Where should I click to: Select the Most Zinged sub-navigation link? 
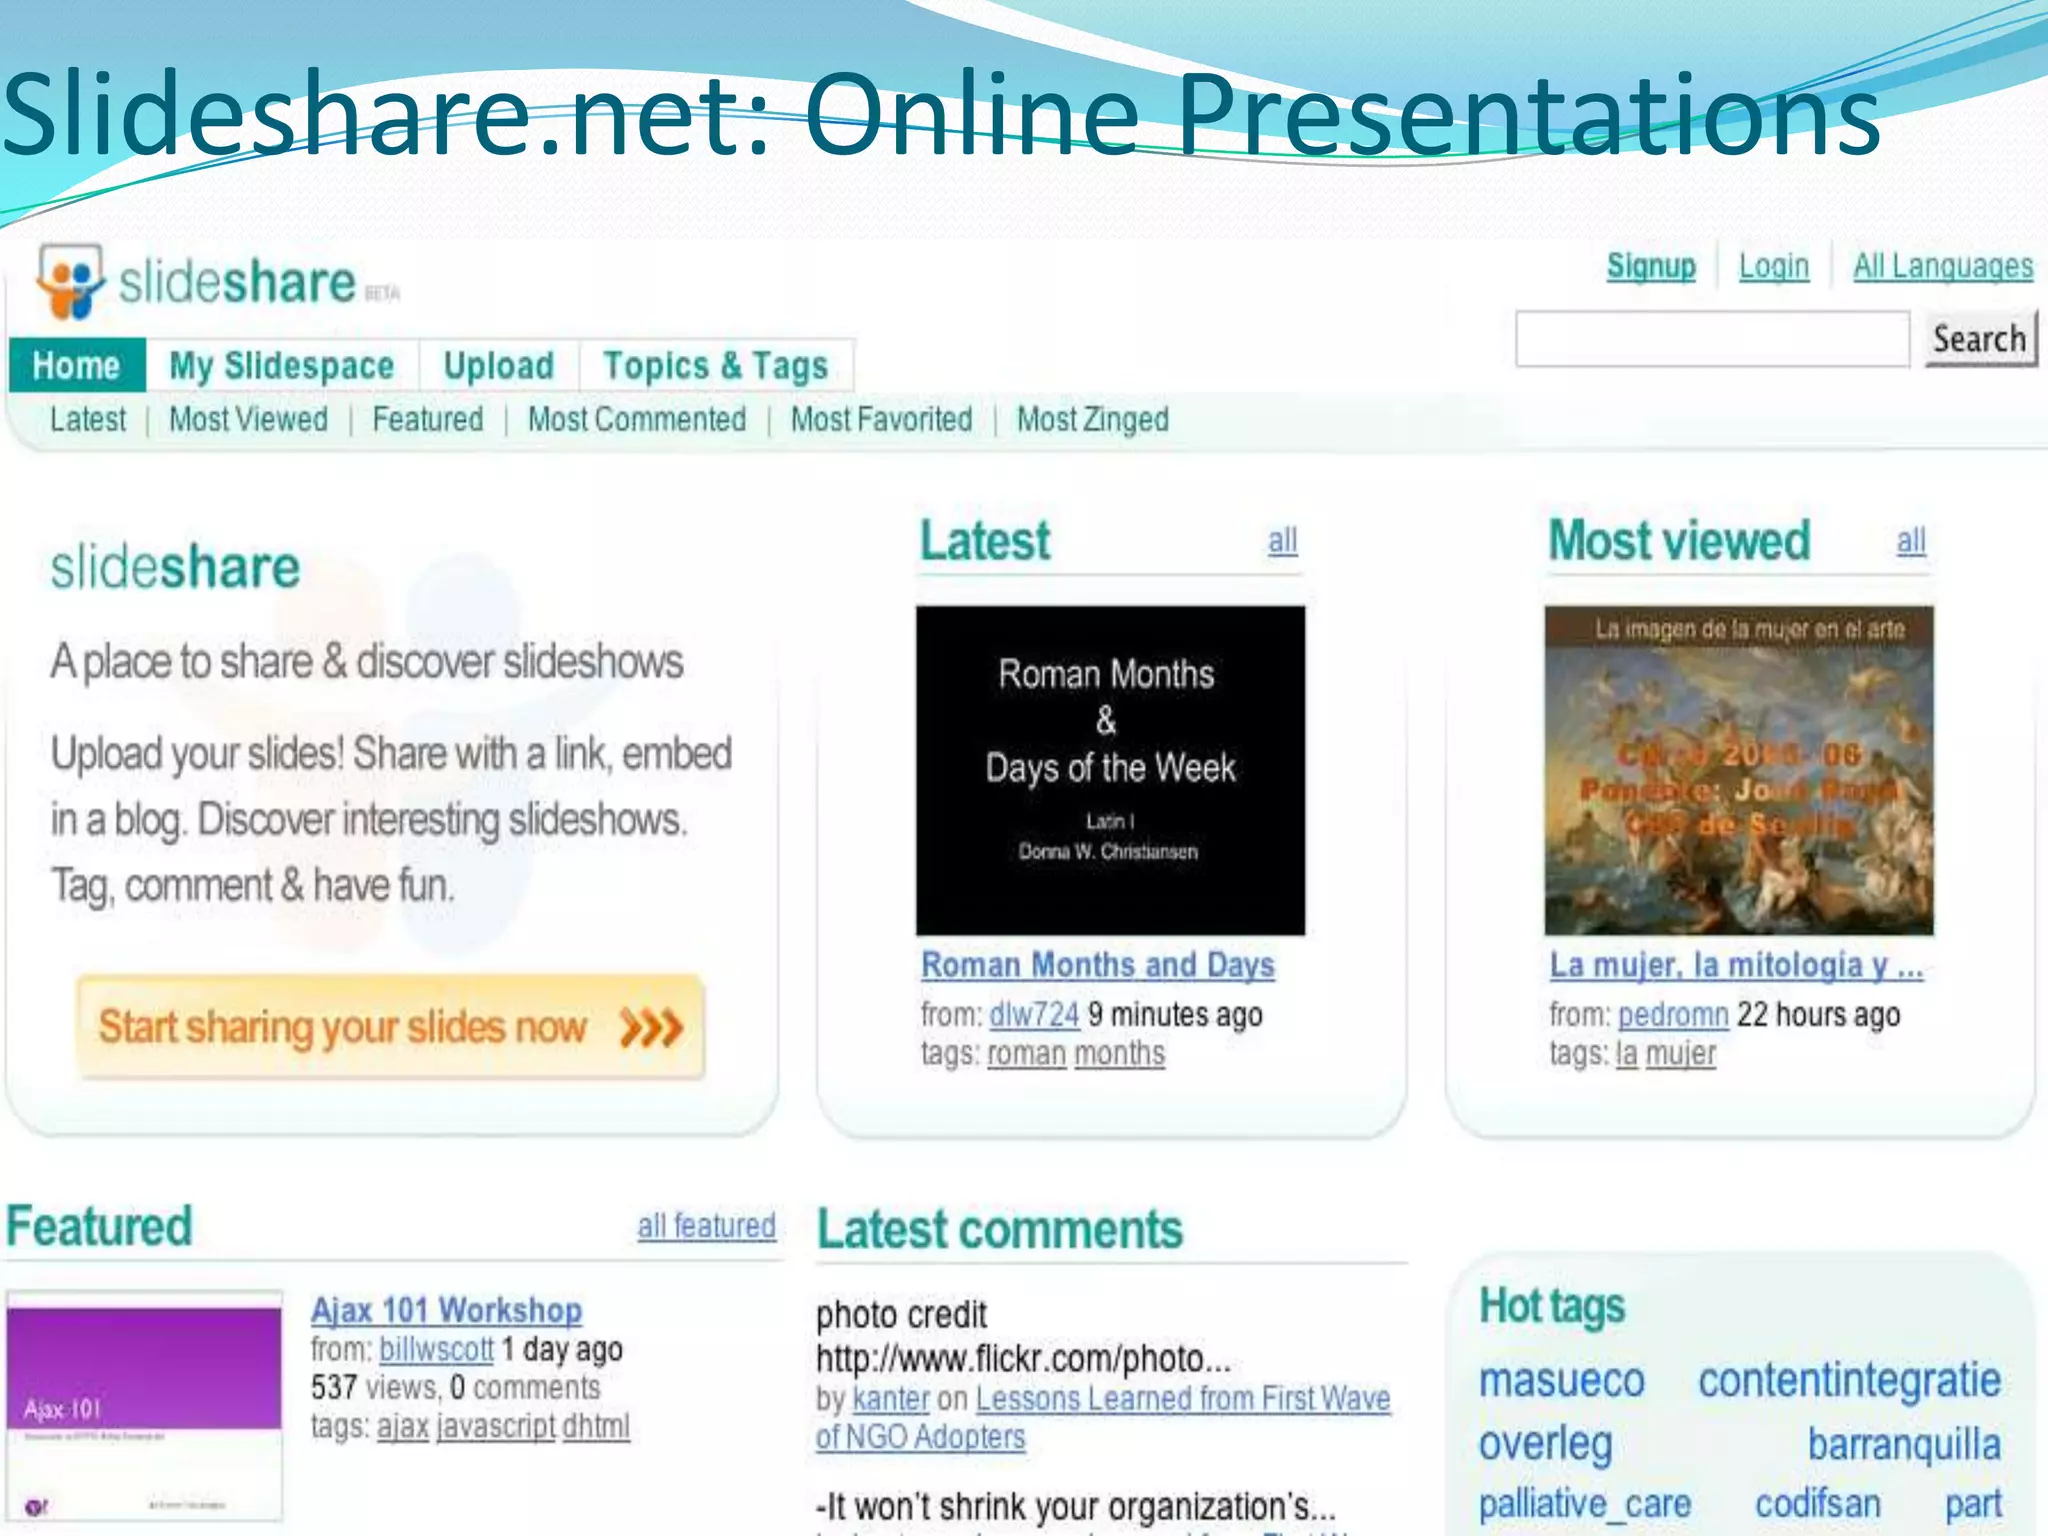tap(1093, 419)
